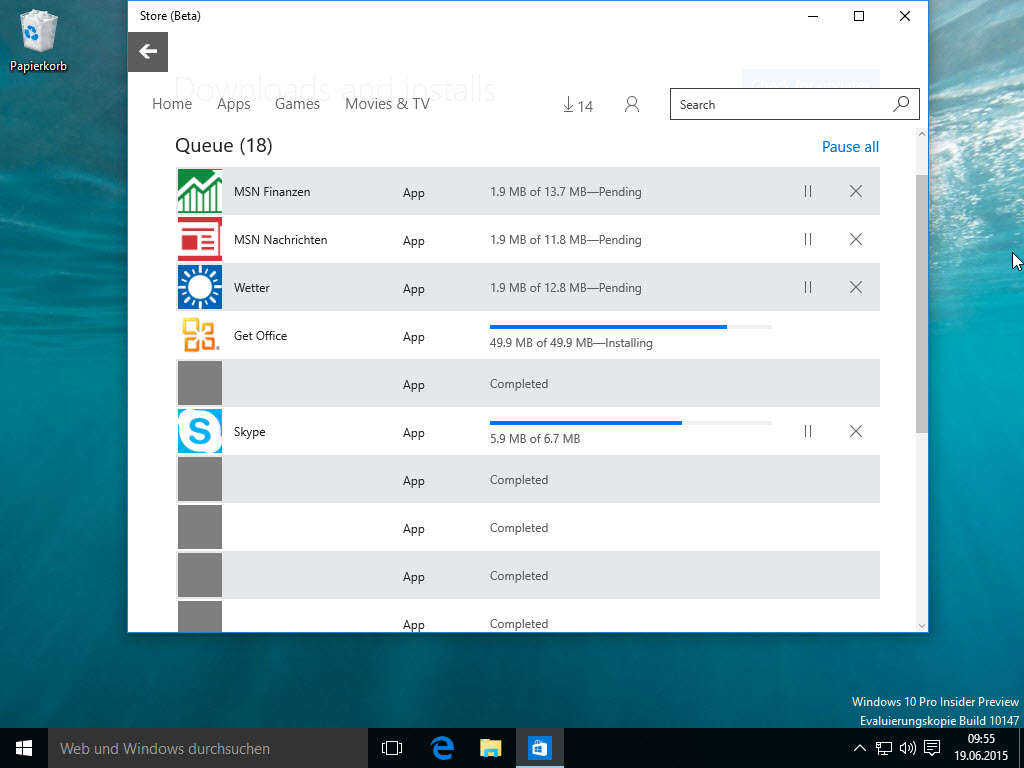This screenshot has height=768, width=1024.
Task: Open Task View in the taskbar
Action: (x=392, y=748)
